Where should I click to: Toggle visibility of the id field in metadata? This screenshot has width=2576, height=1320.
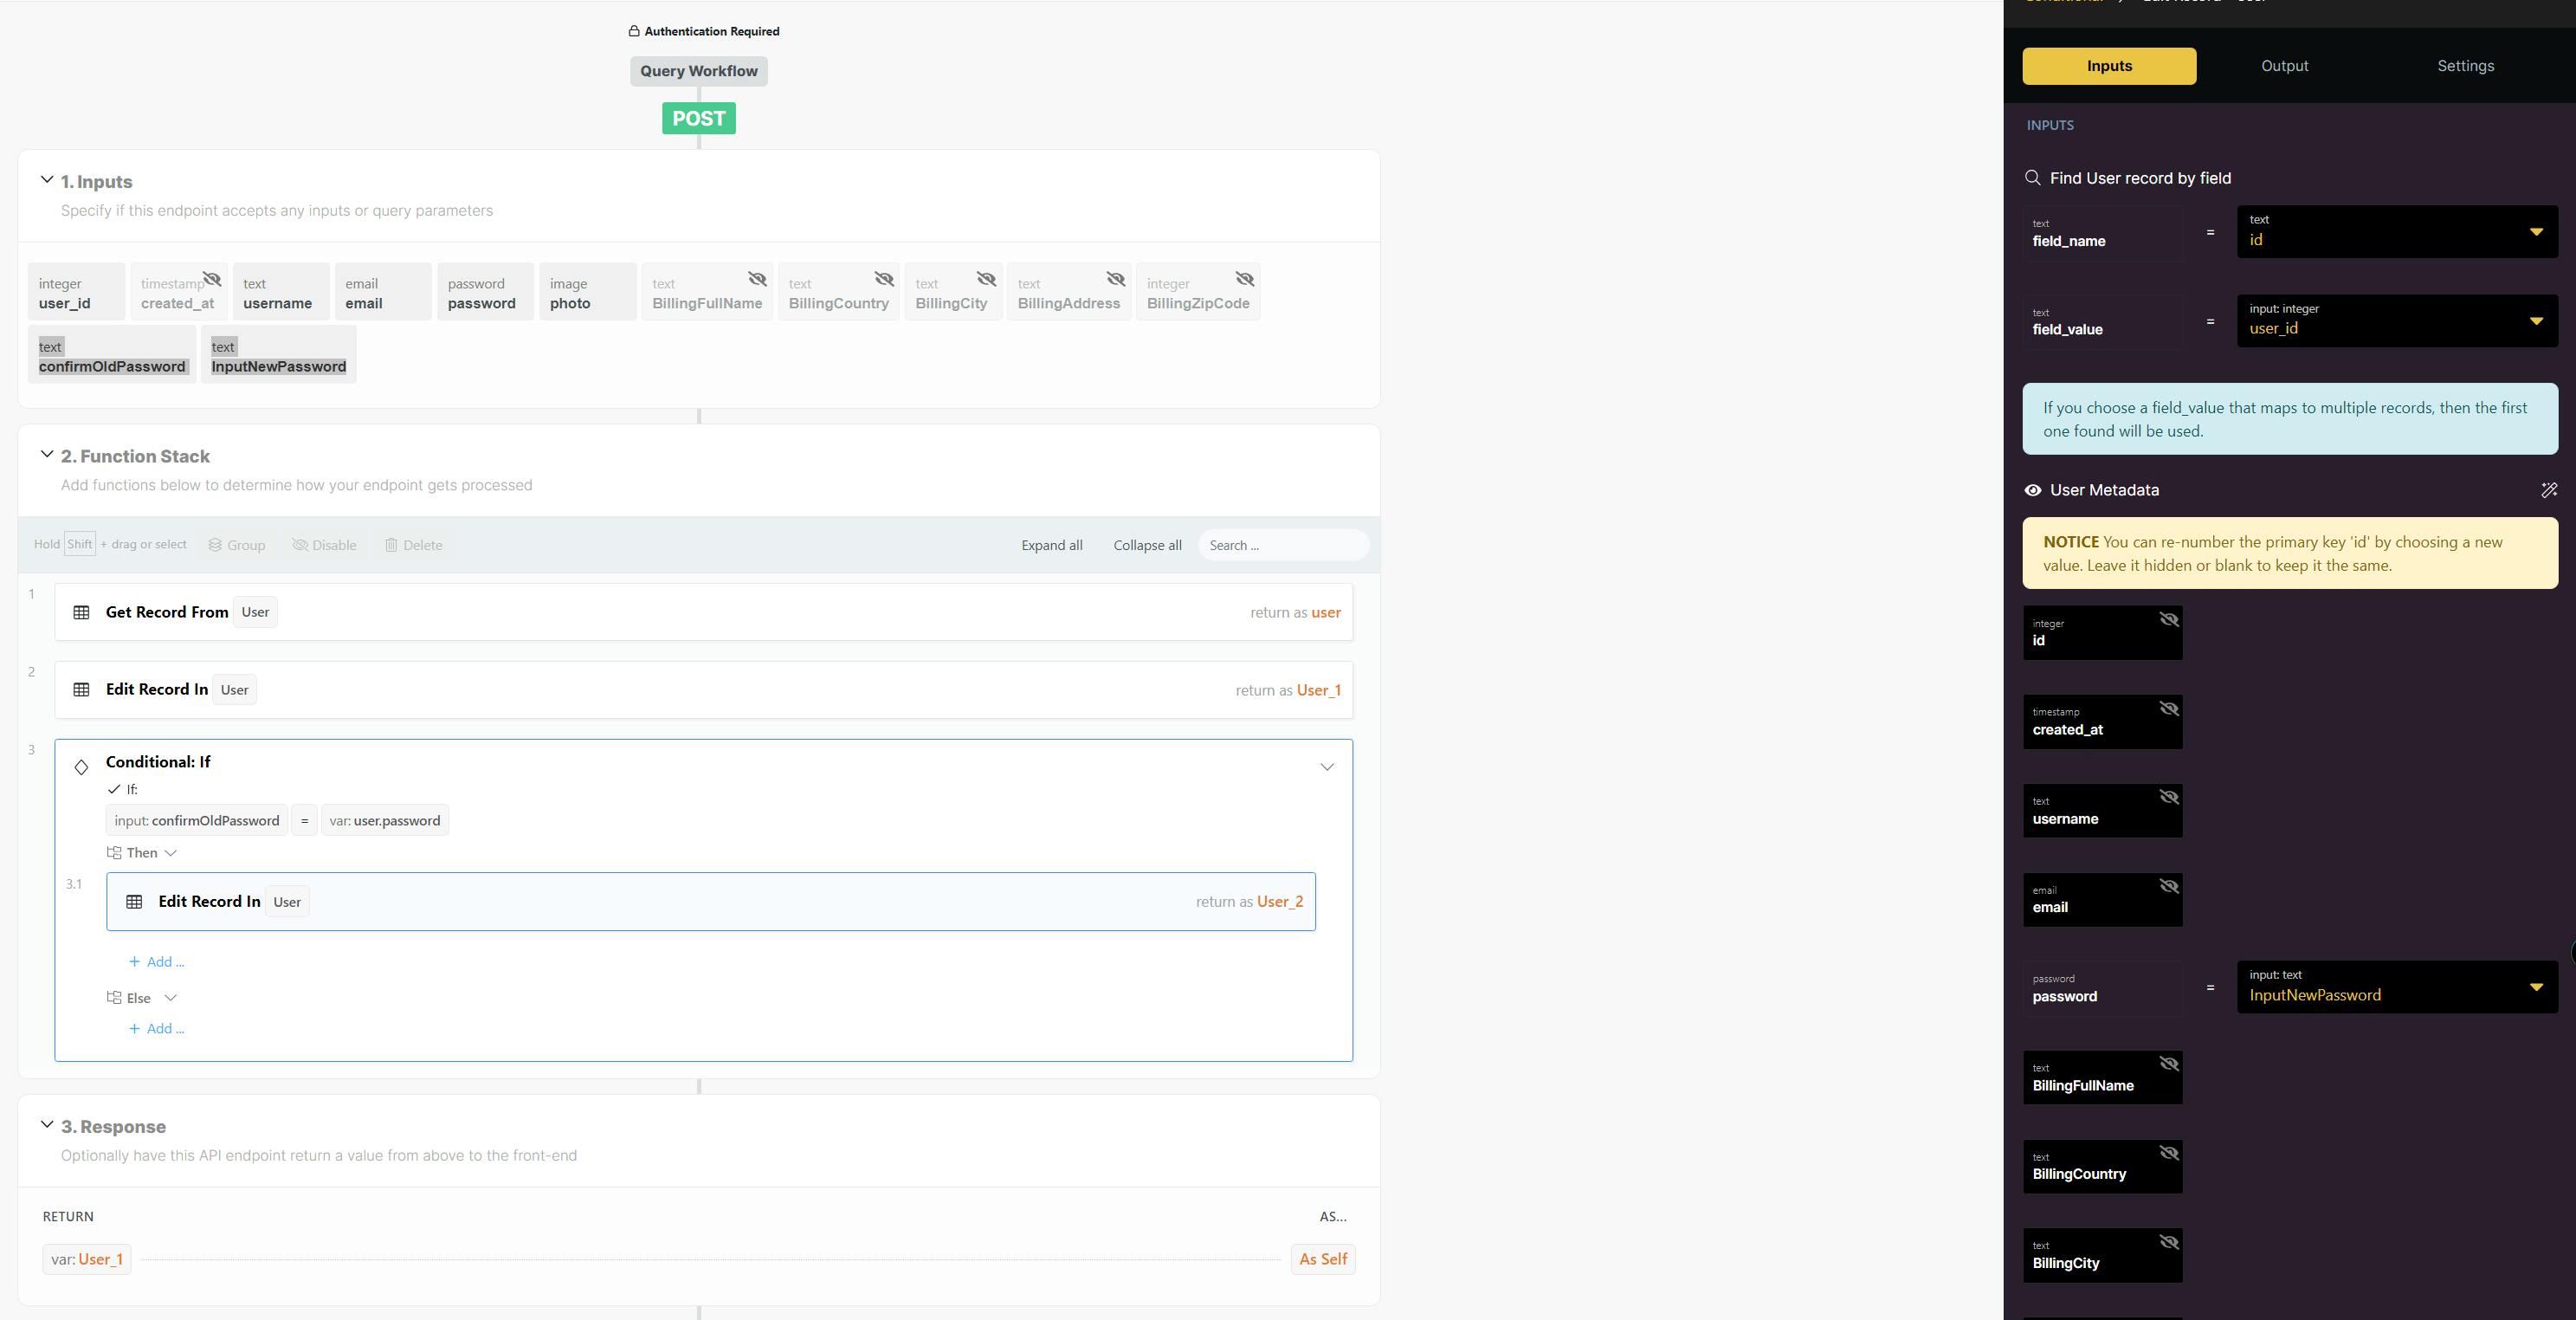pyautogui.click(x=2168, y=619)
